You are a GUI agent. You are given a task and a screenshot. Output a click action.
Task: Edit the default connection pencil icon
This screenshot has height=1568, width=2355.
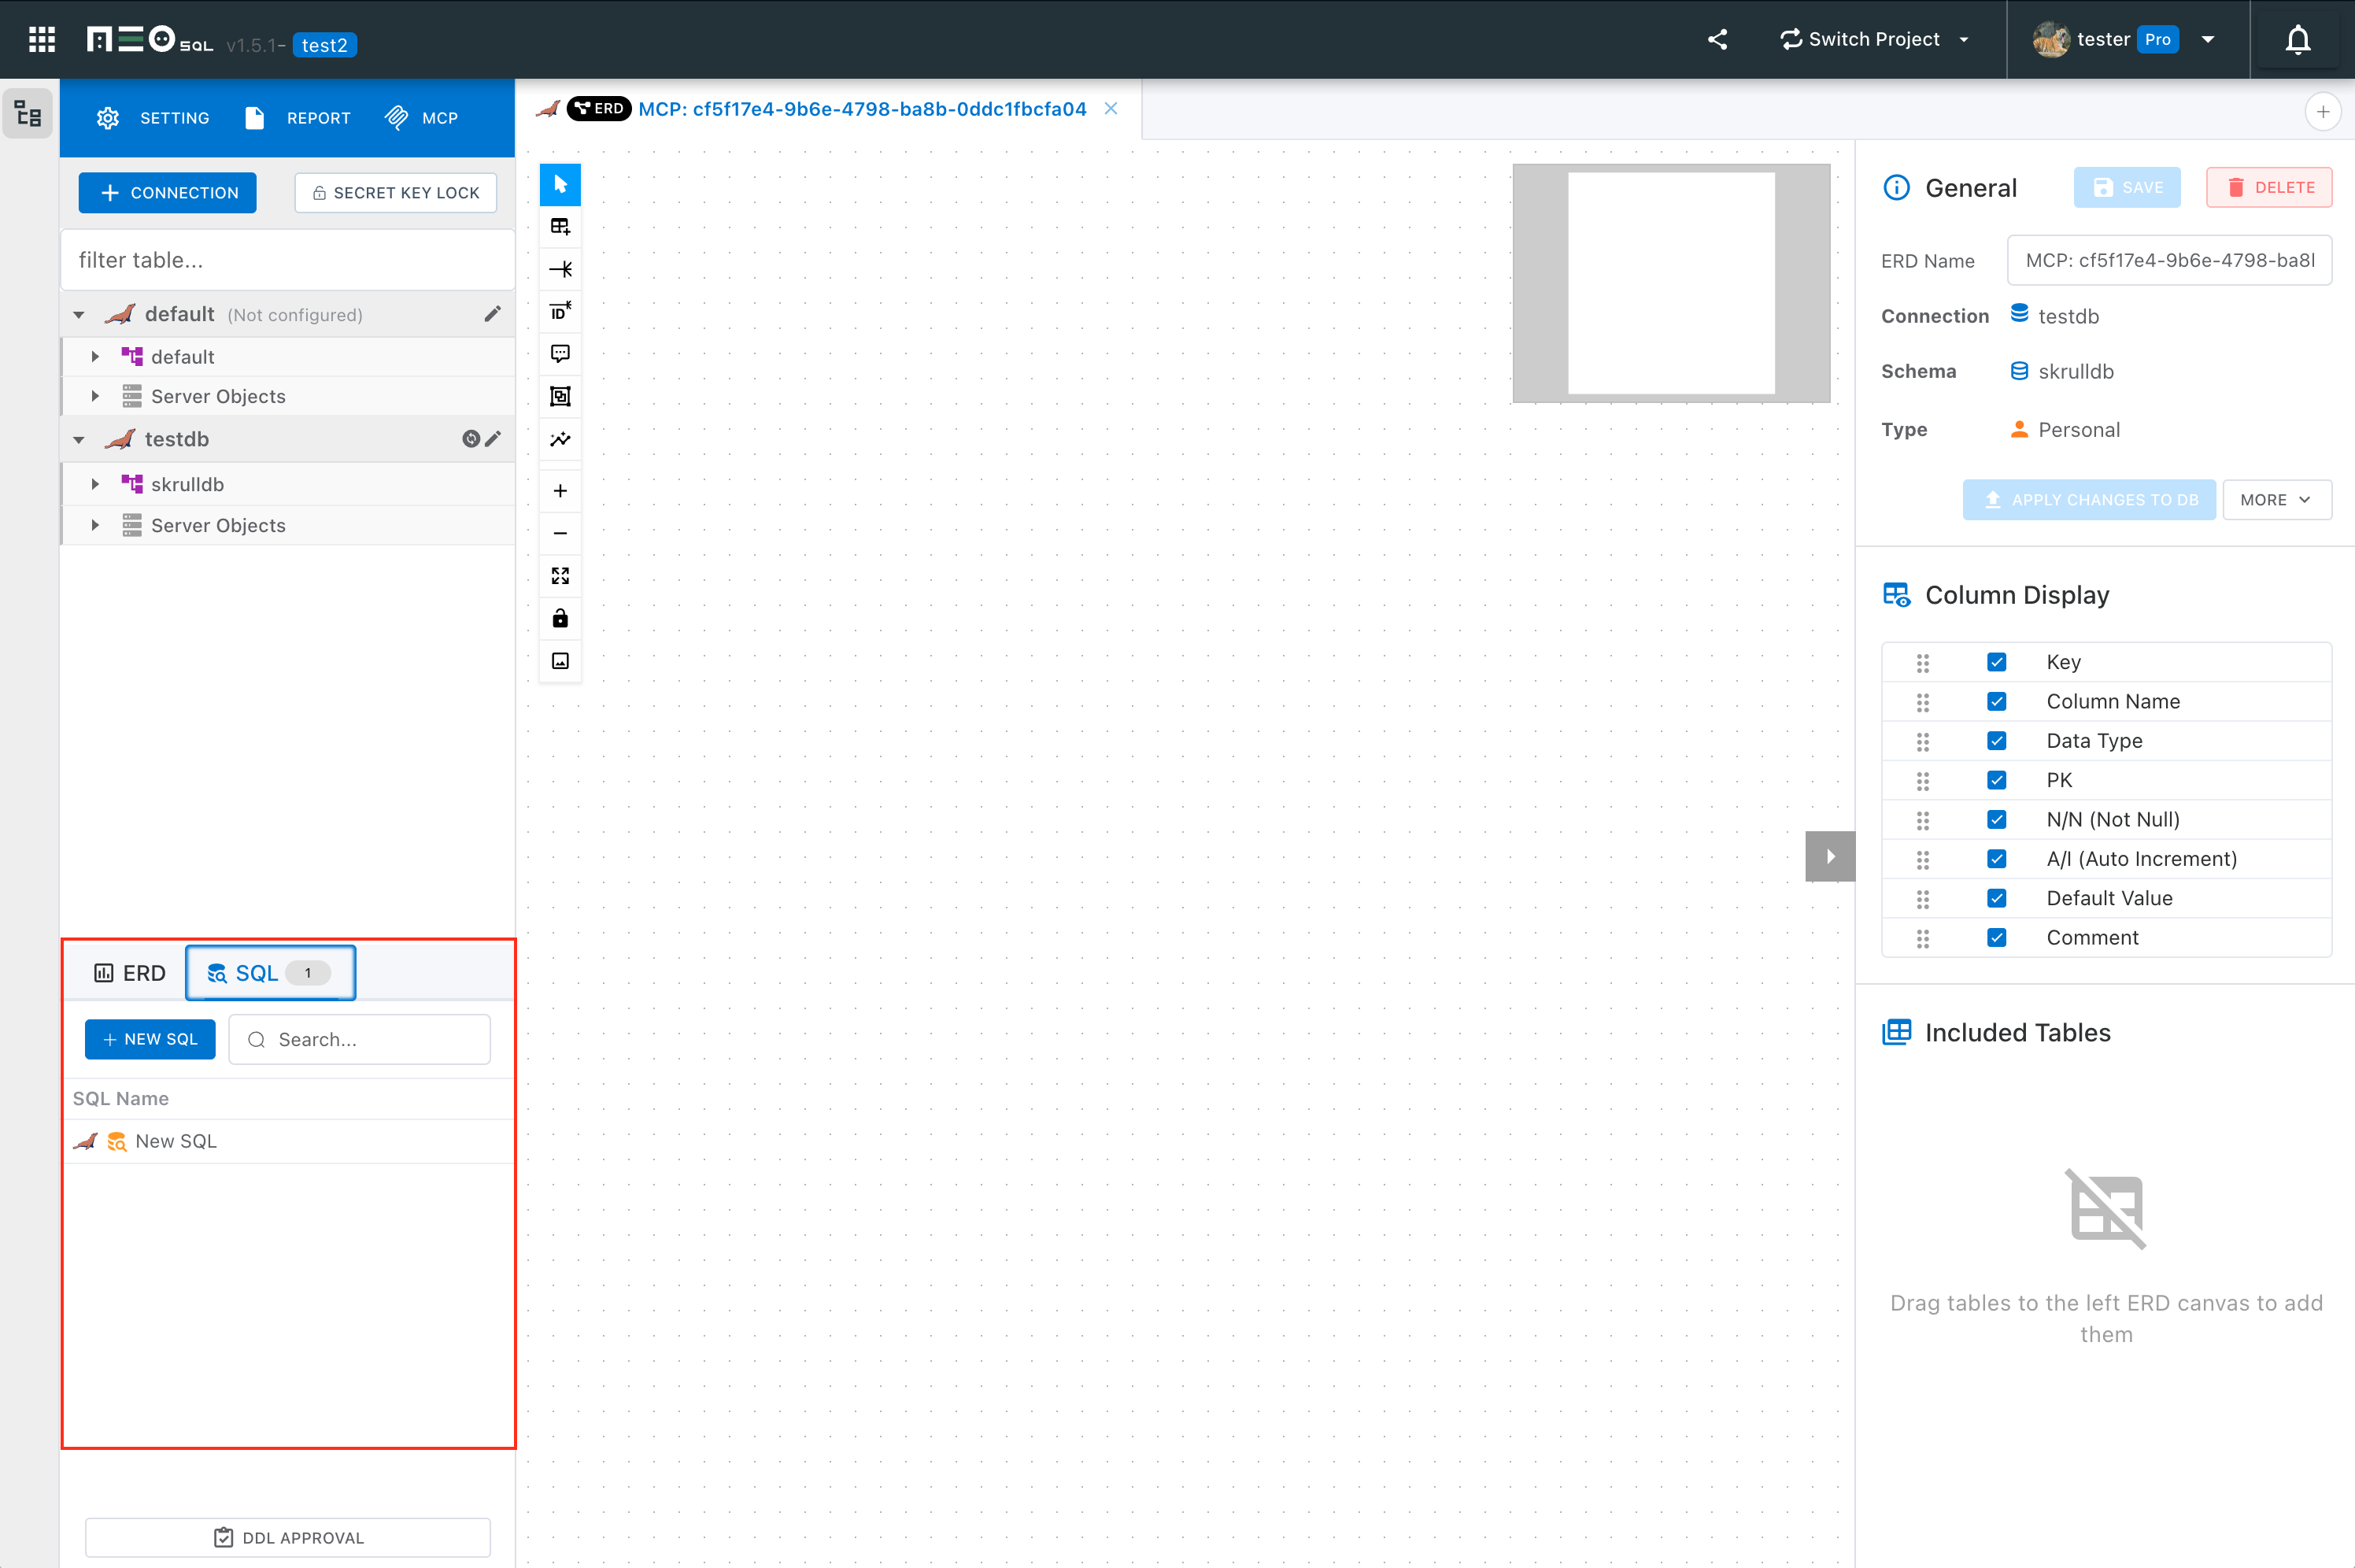(492, 314)
